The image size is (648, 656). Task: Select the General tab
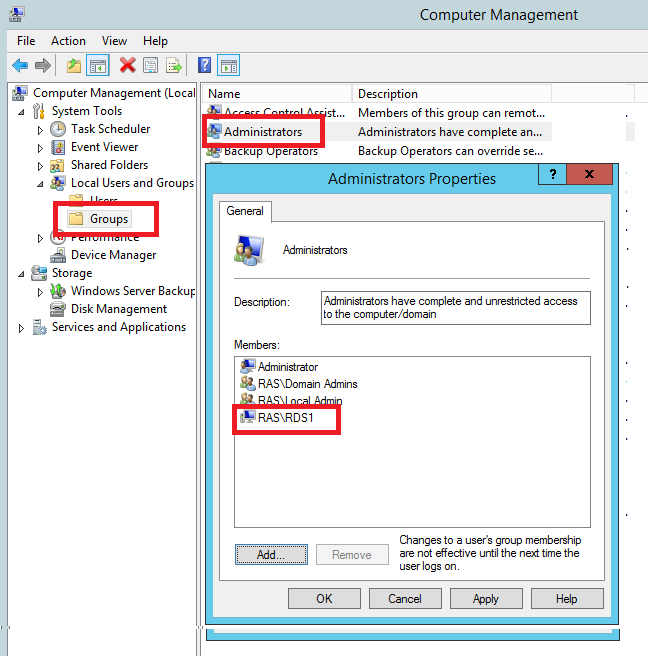click(x=245, y=211)
